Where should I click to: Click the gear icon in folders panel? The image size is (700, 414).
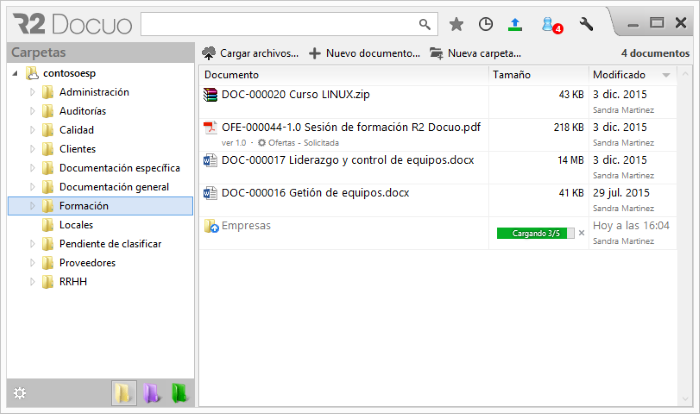19,393
